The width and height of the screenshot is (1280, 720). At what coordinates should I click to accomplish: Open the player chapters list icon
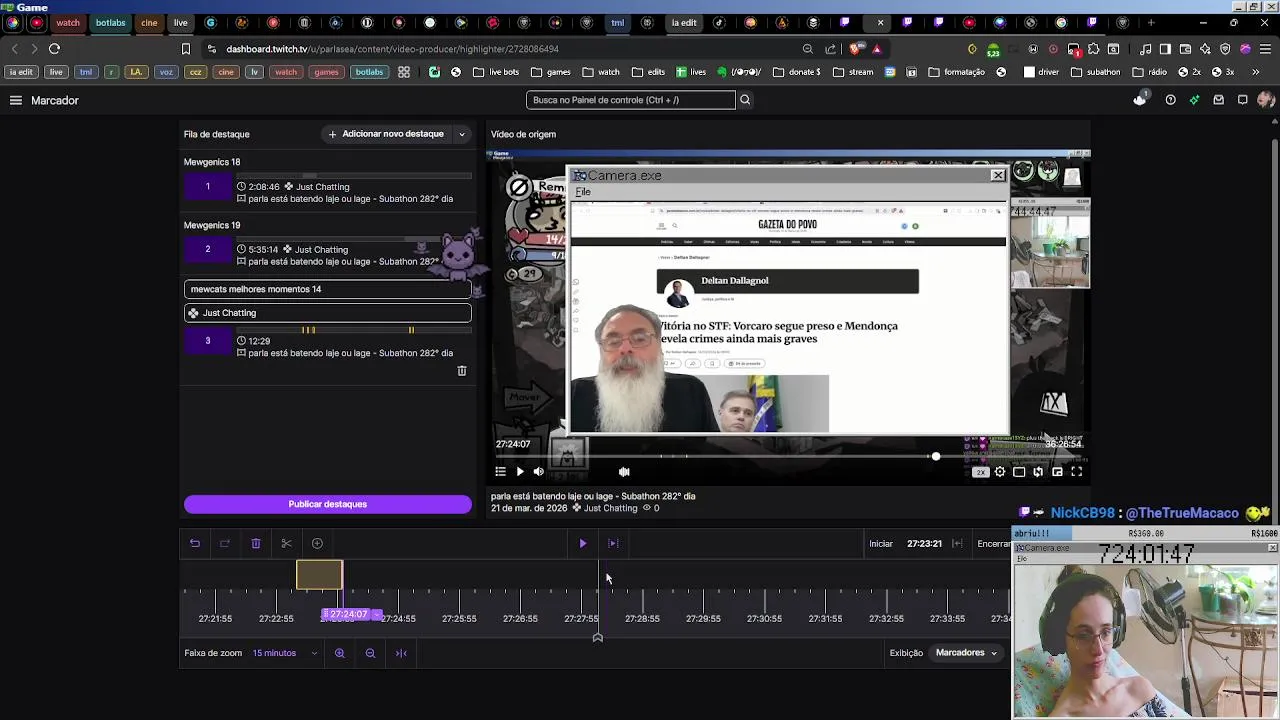(x=500, y=472)
